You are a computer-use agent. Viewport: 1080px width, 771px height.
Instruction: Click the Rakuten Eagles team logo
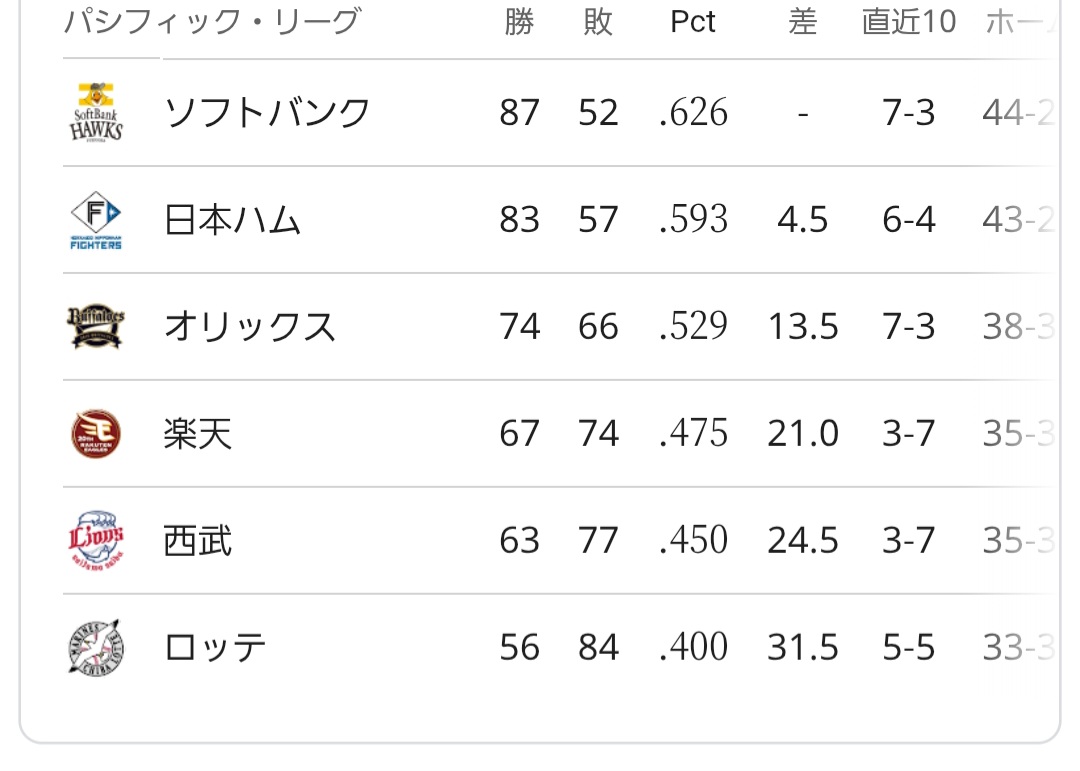pyautogui.click(x=97, y=434)
